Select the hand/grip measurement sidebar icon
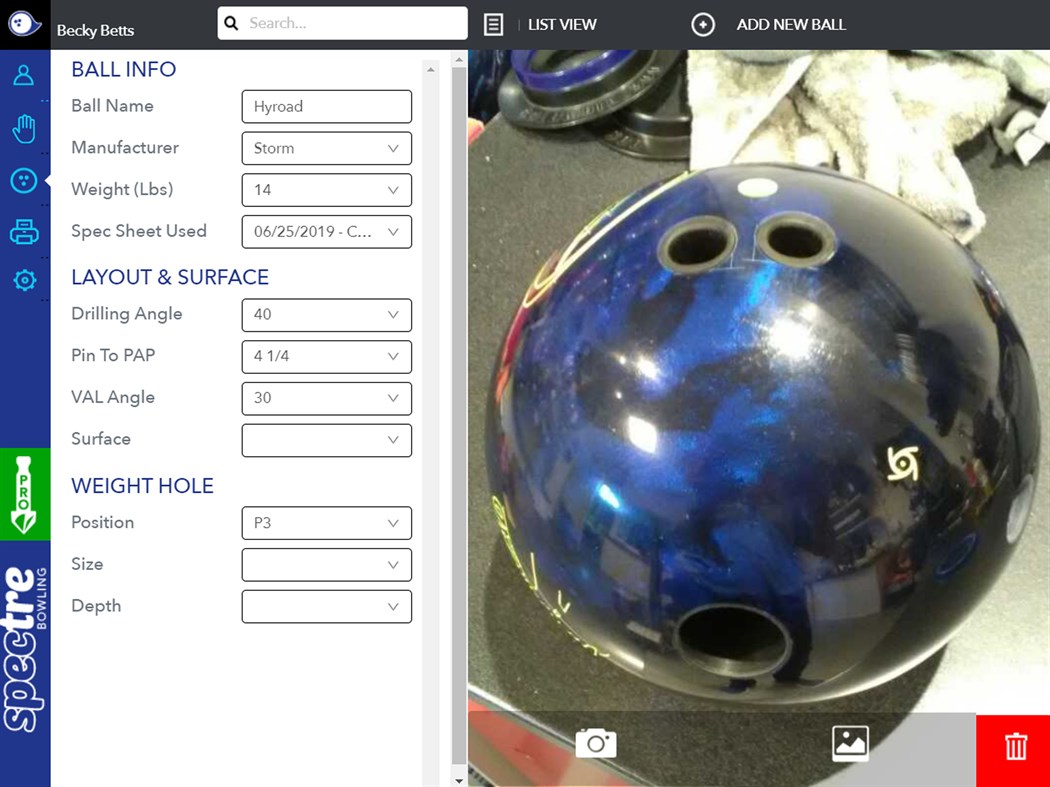The height and width of the screenshot is (787, 1050). (x=24, y=128)
